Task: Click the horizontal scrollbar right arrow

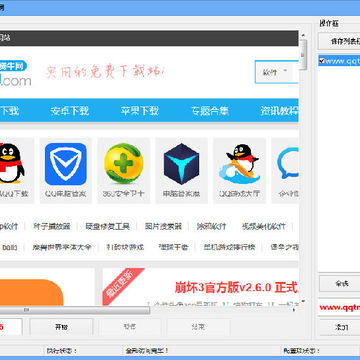Action: 294,310
